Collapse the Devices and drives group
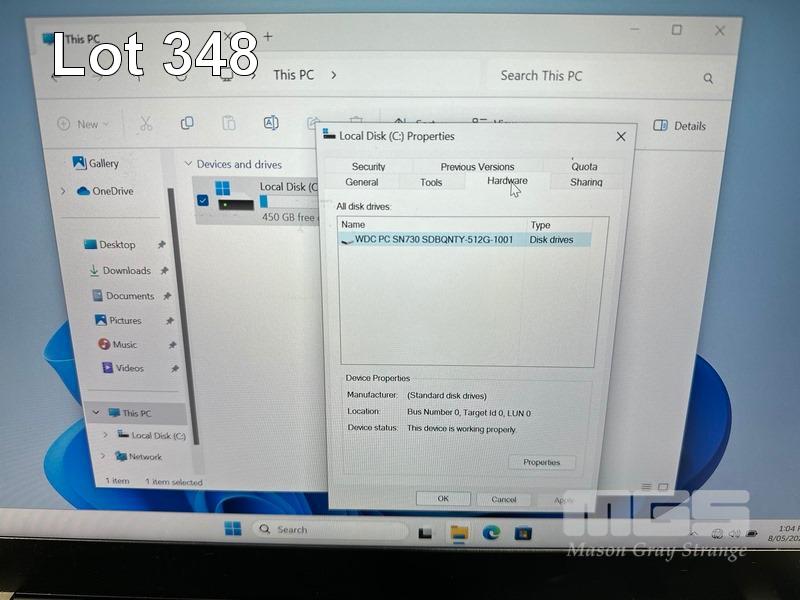This screenshot has width=800, height=600. point(187,164)
